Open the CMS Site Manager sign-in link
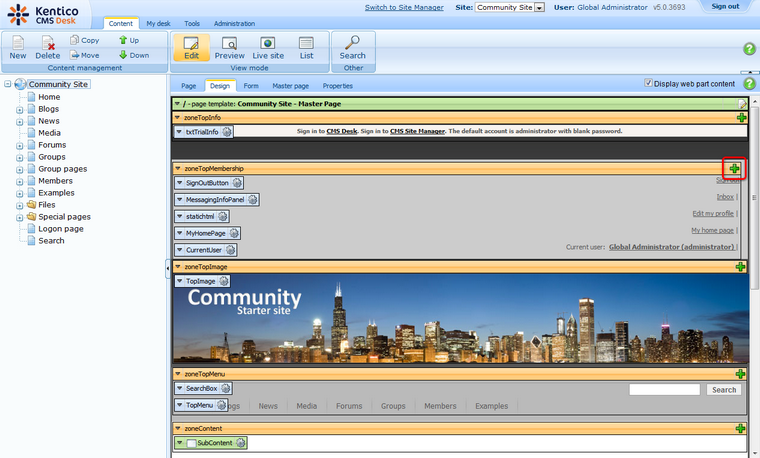Image resolution: width=760 pixels, height=458 pixels. tap(417, 131)
